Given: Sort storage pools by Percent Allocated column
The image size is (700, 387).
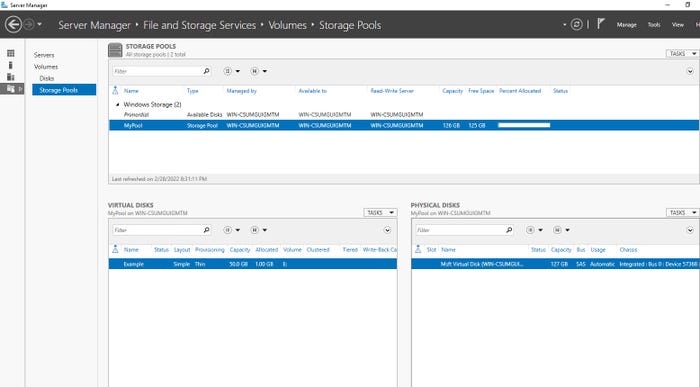Looking at the screenshot, I should click(520, 91).
